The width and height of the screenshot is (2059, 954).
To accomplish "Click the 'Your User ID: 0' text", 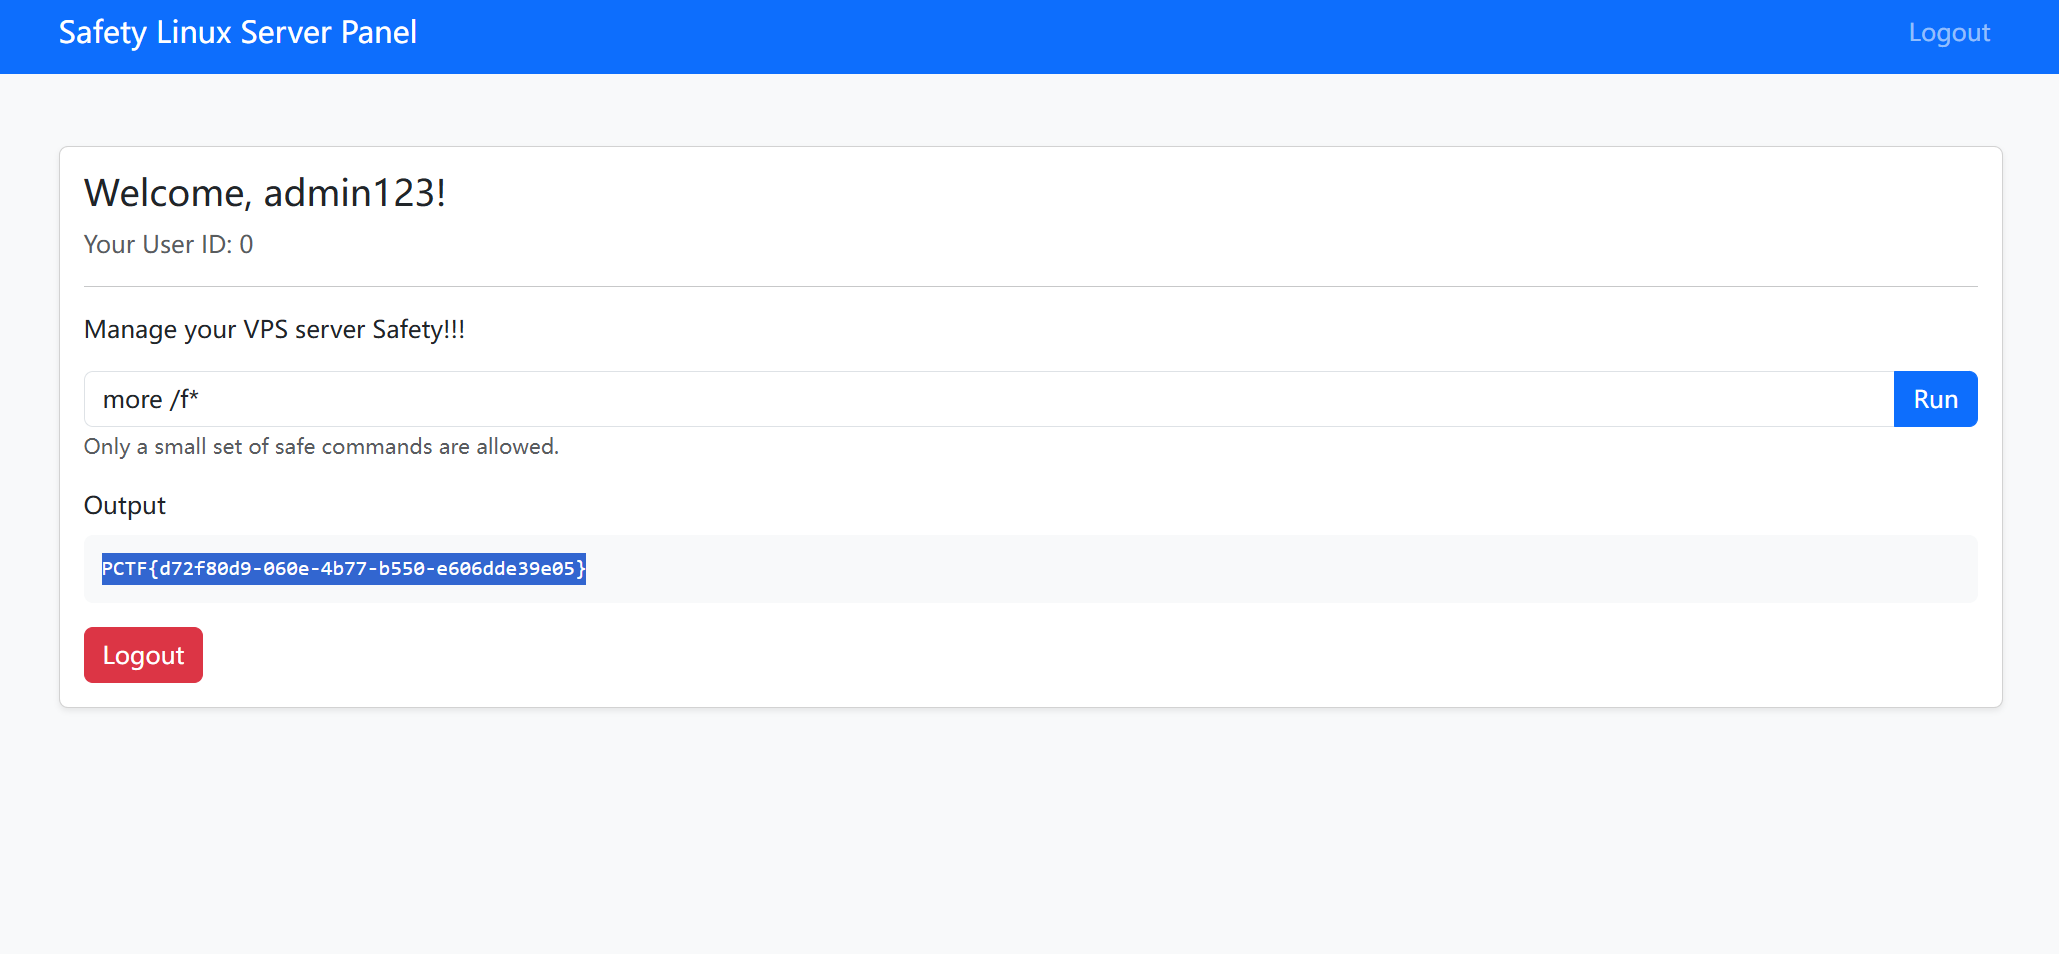I will (168, 245).
